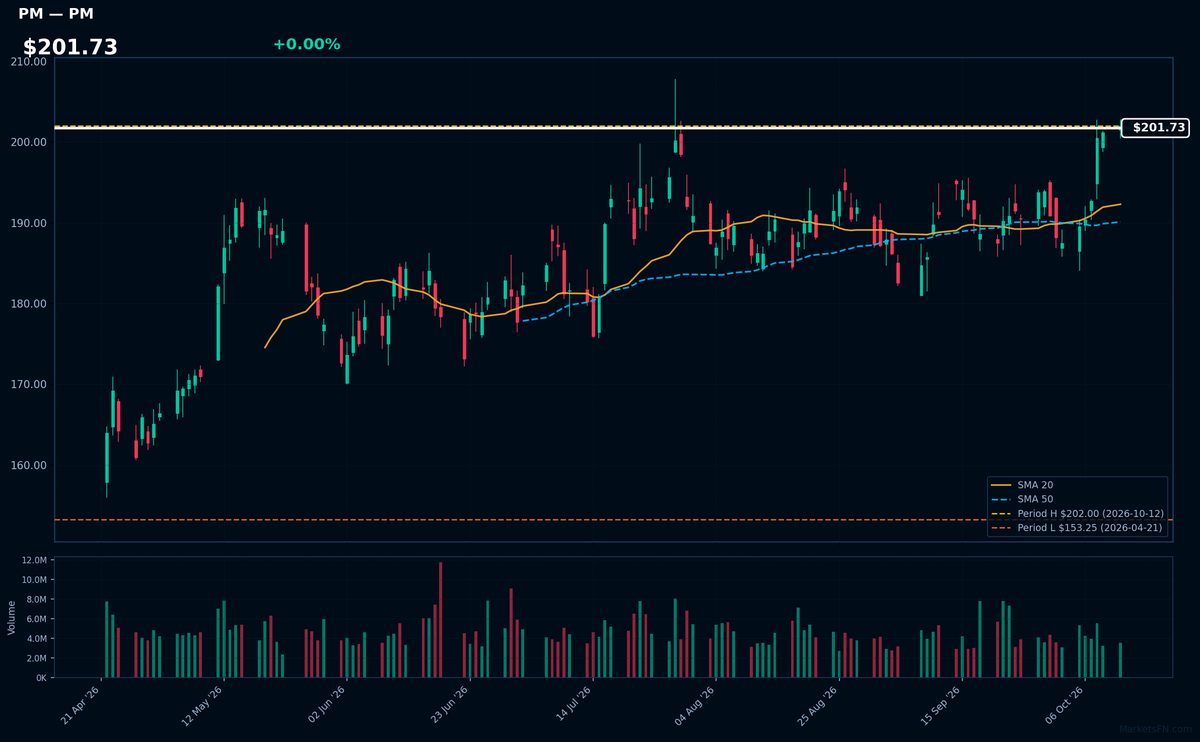Click the 06 Oct '26 date label

tap(1065, 705)
